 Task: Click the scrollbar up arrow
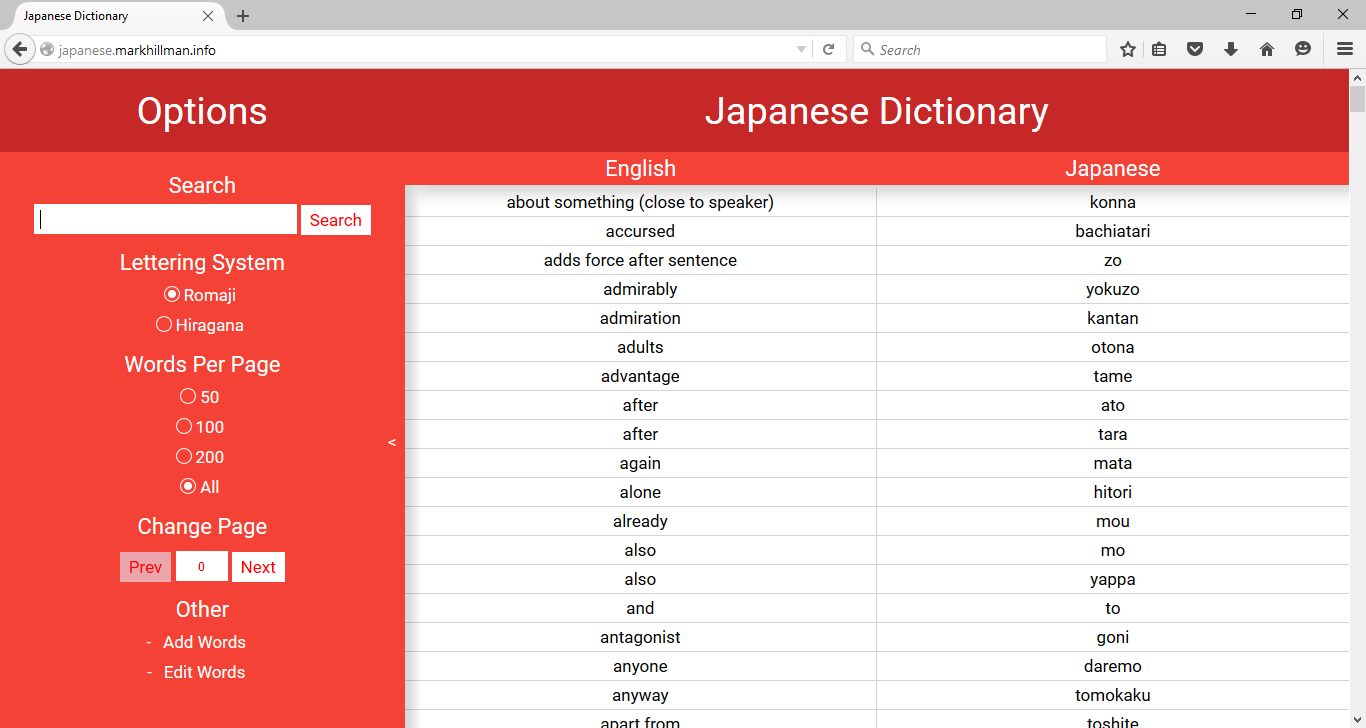1357,77
